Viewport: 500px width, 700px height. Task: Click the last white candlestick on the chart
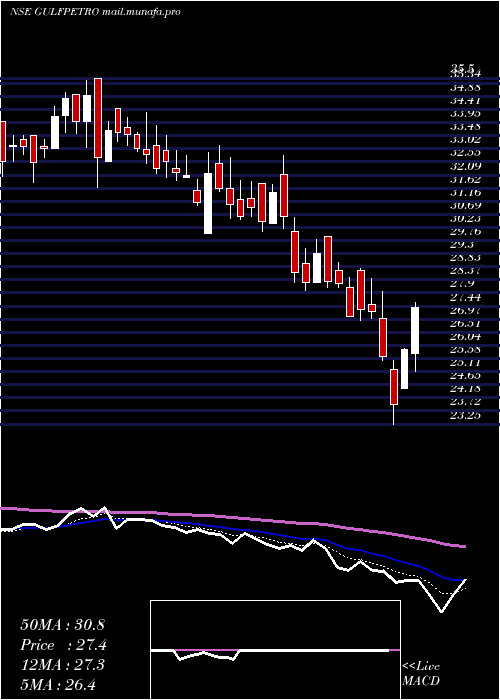click(x=415, y=330)
